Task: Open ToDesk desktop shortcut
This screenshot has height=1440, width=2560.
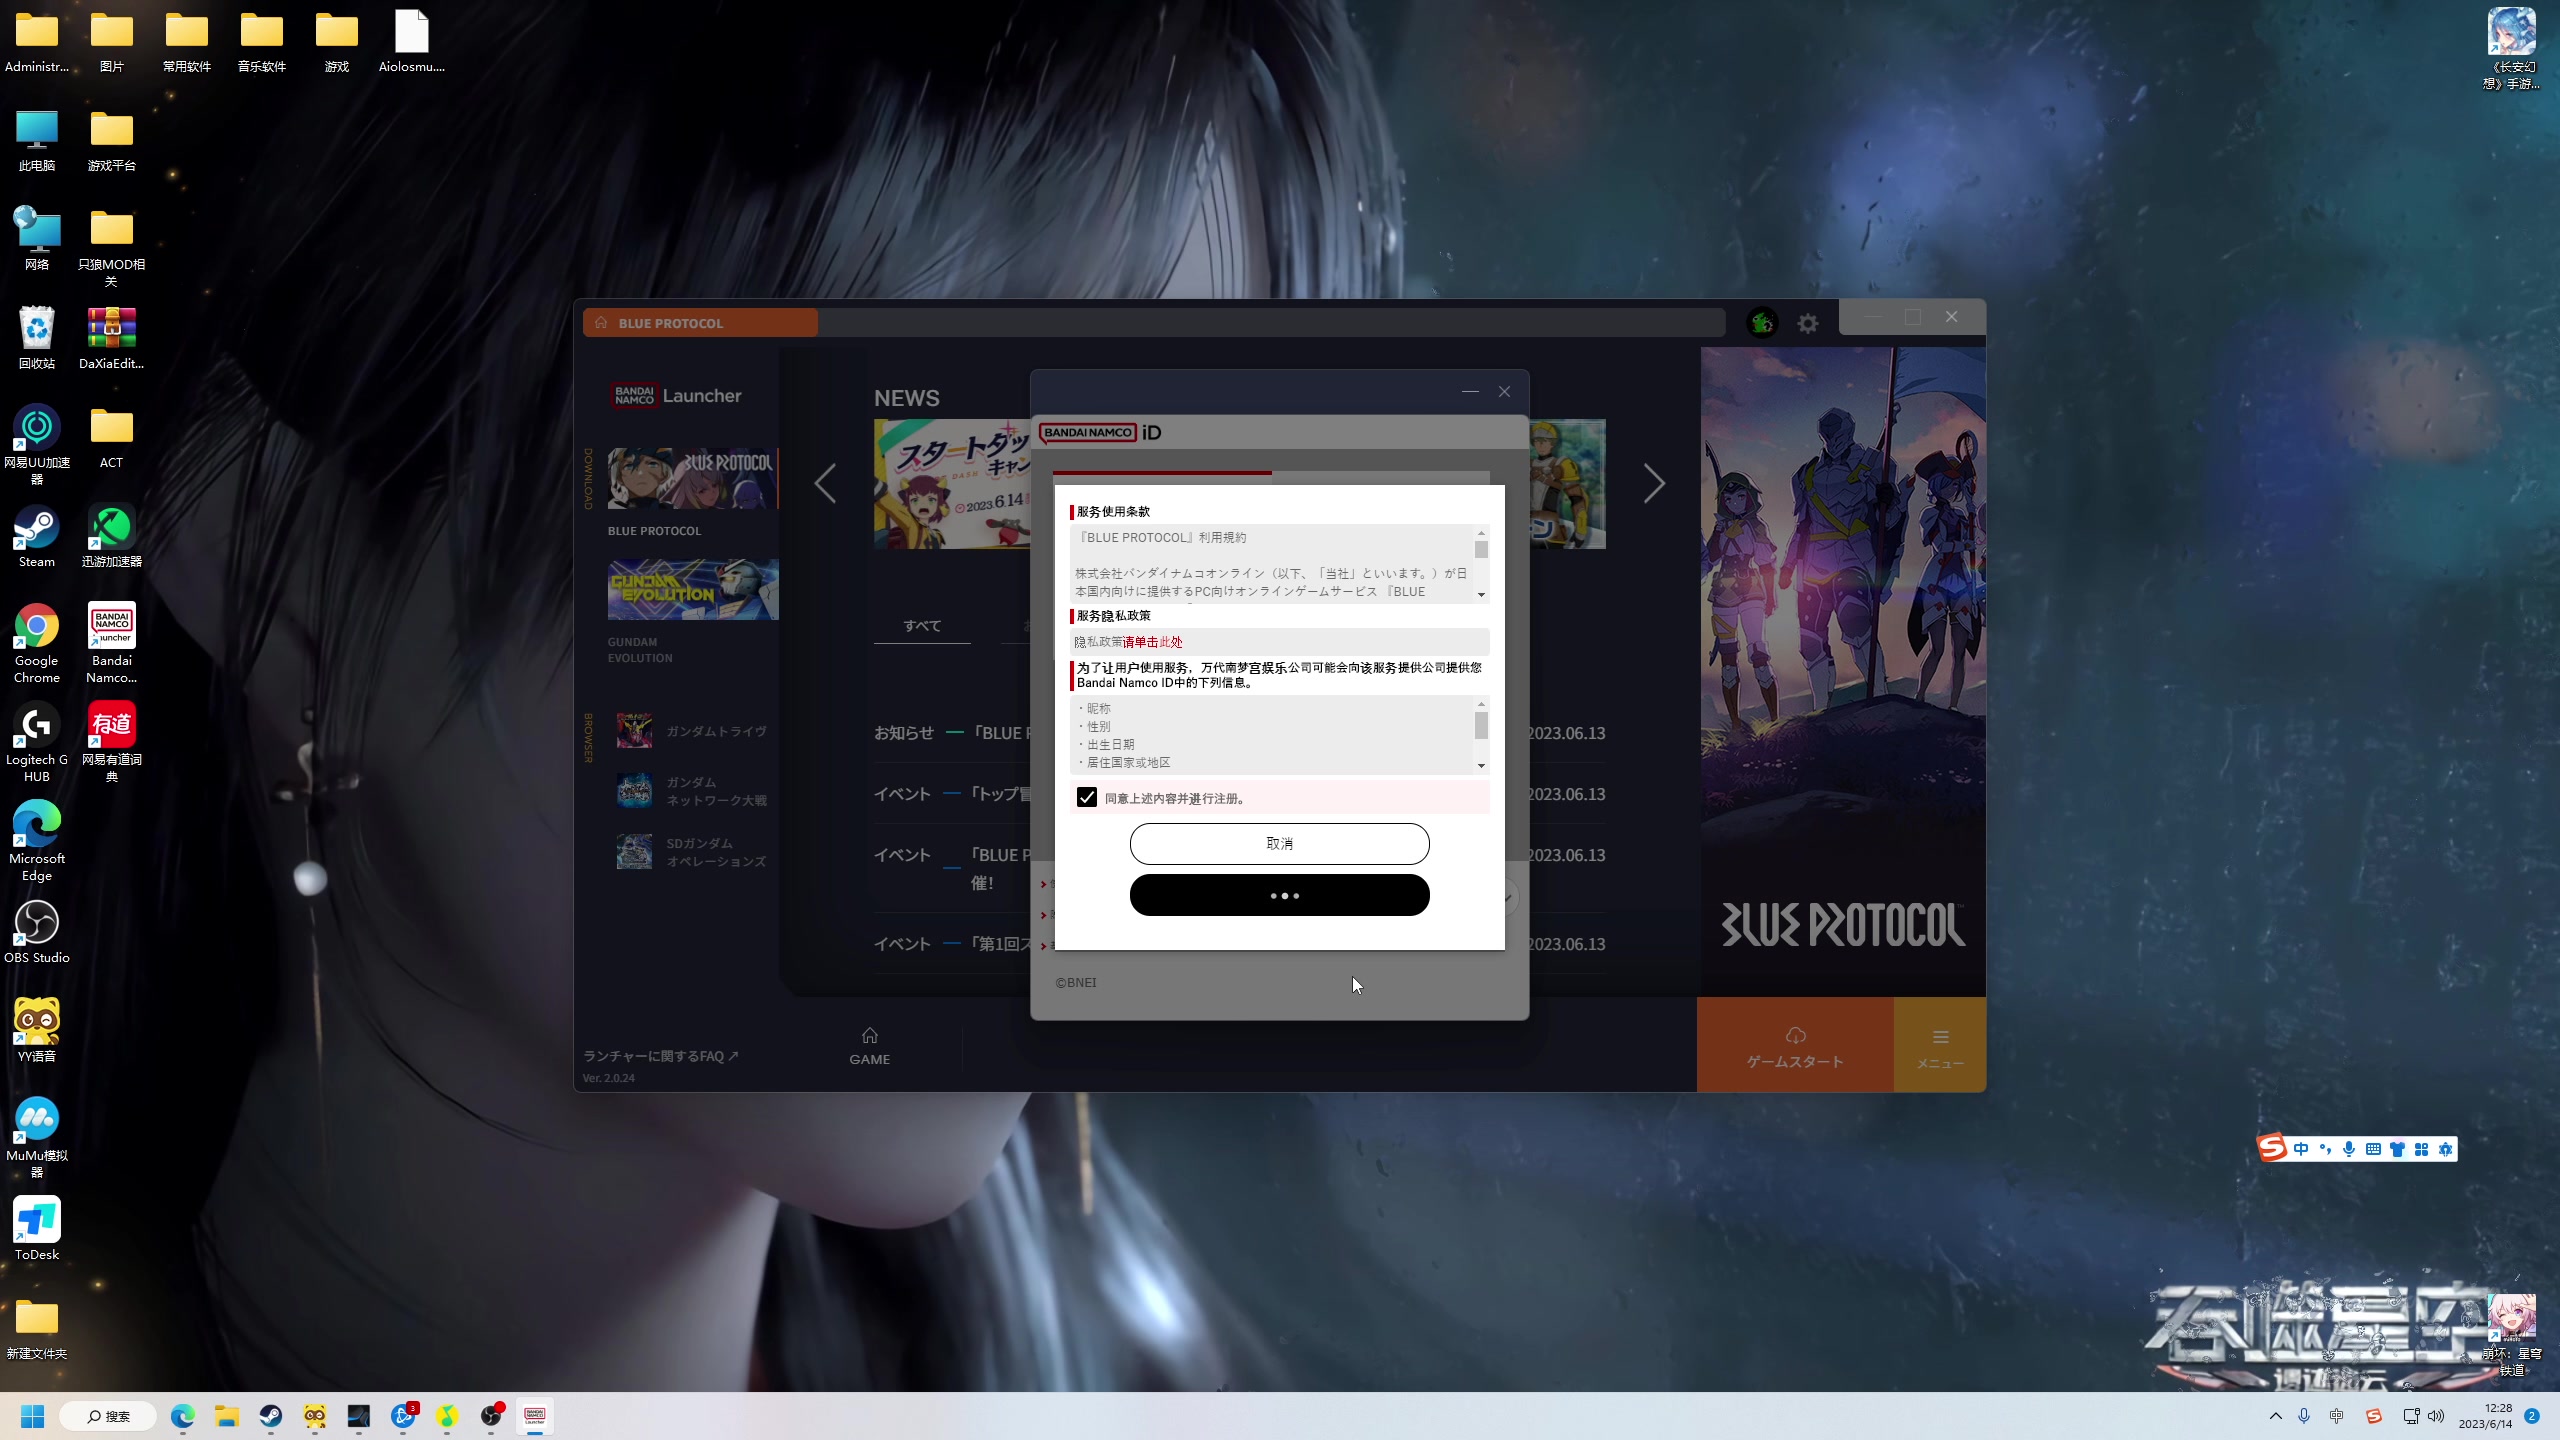Action: pos(37,1229)
